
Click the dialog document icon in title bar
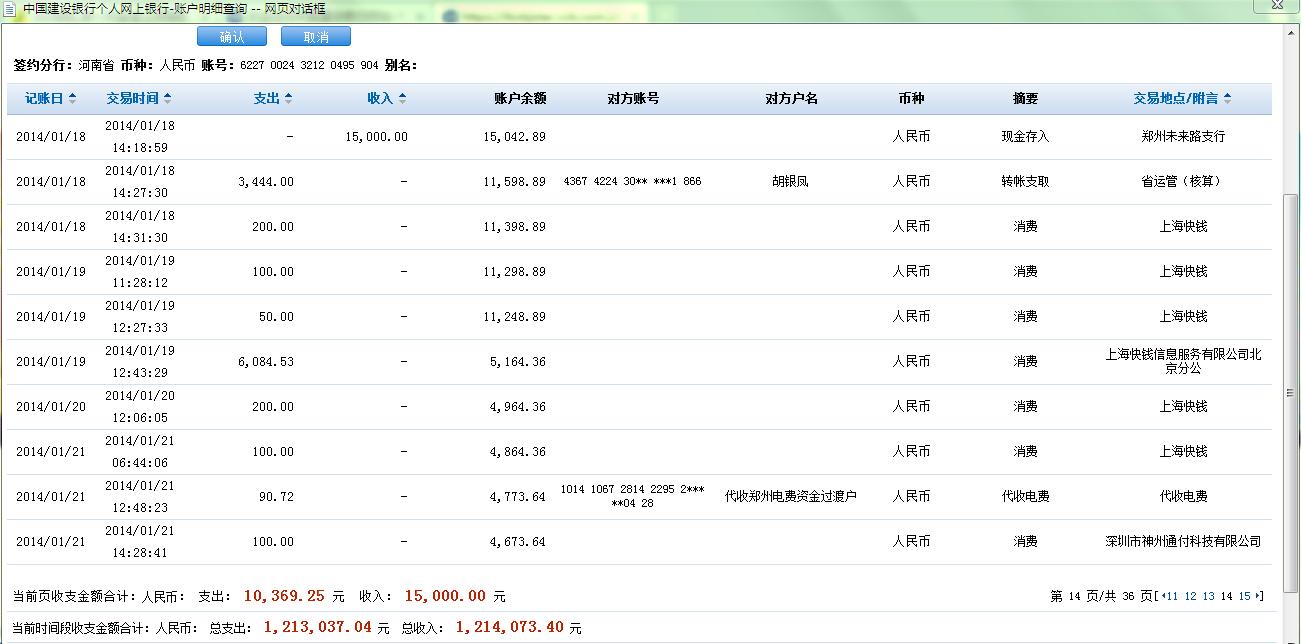[x=9, y=8]
